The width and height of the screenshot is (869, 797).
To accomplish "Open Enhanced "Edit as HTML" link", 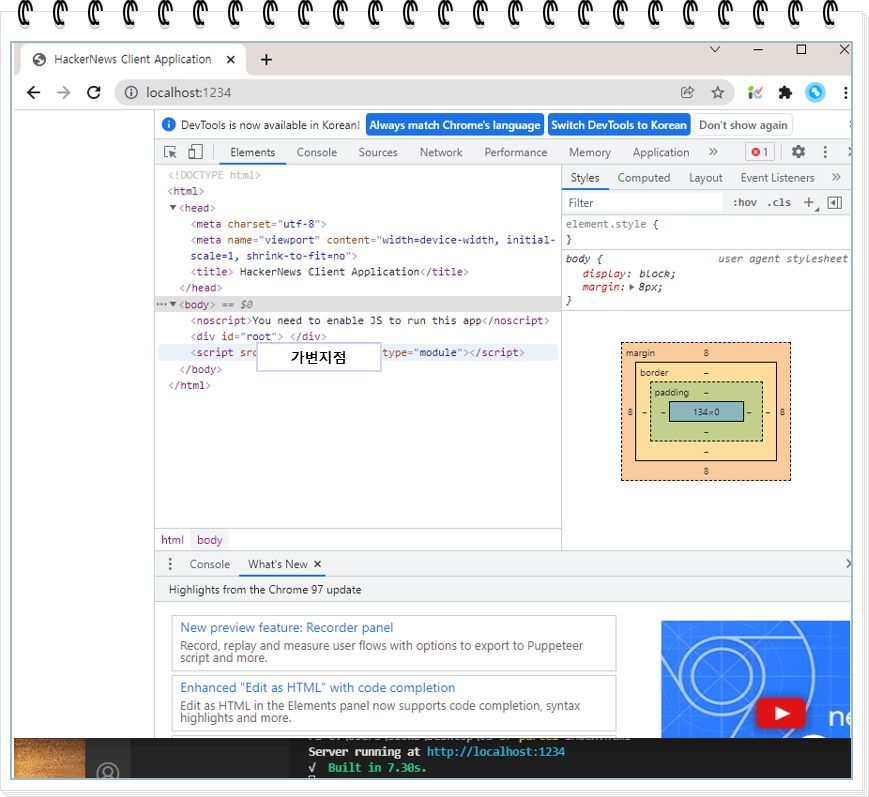I will tap(318, 688).
